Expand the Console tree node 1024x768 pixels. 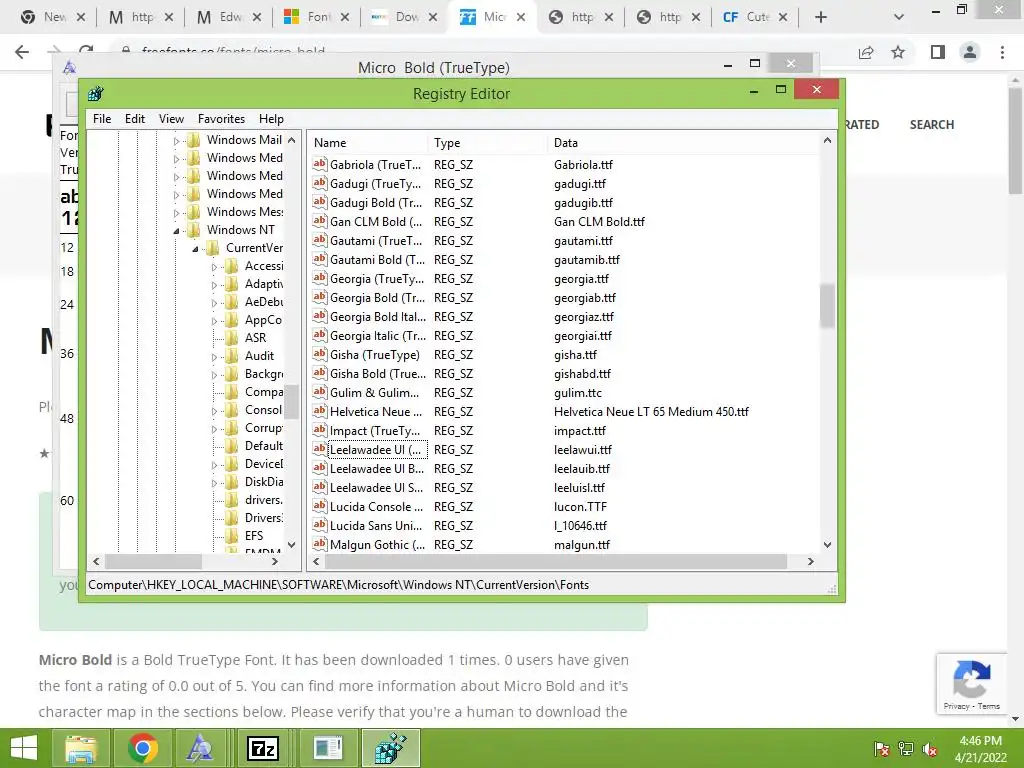[214, 411]
